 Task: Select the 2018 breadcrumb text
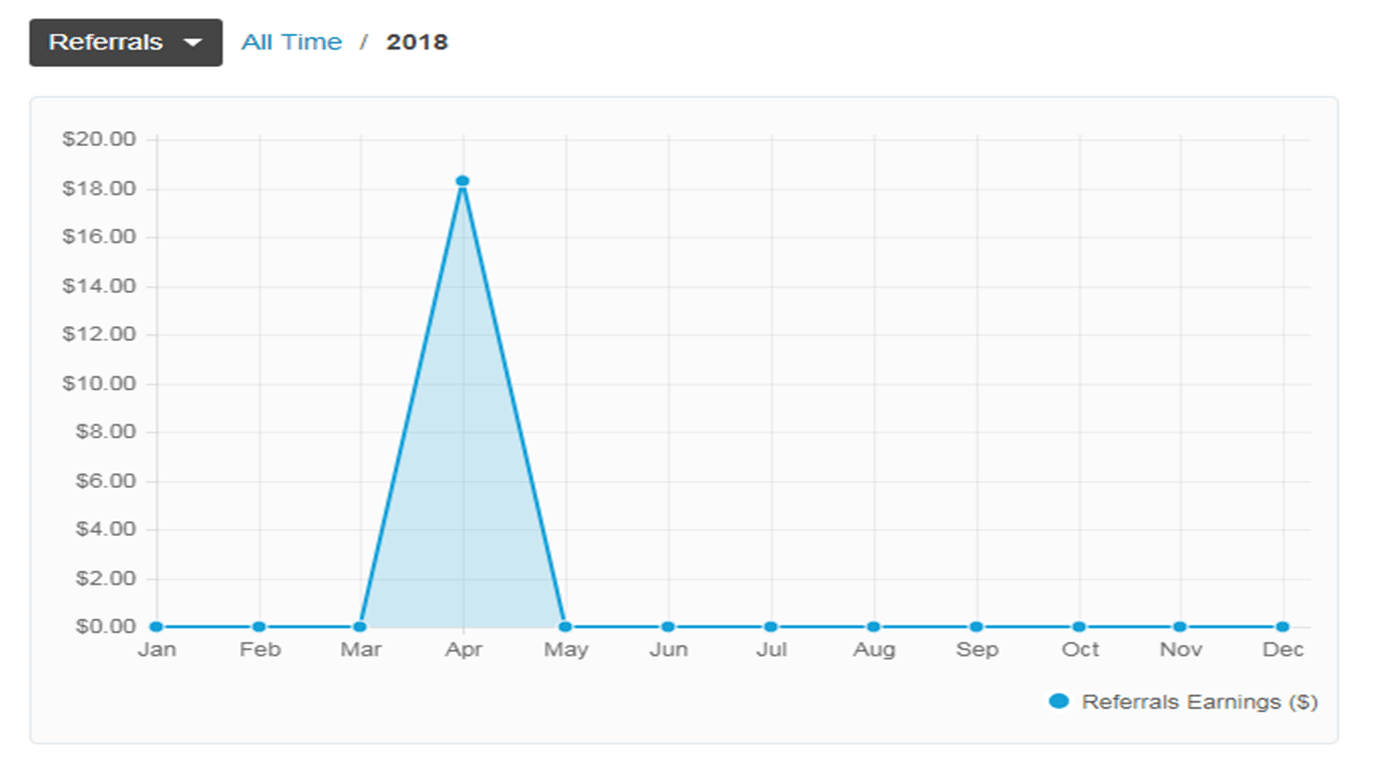(417, 42)
